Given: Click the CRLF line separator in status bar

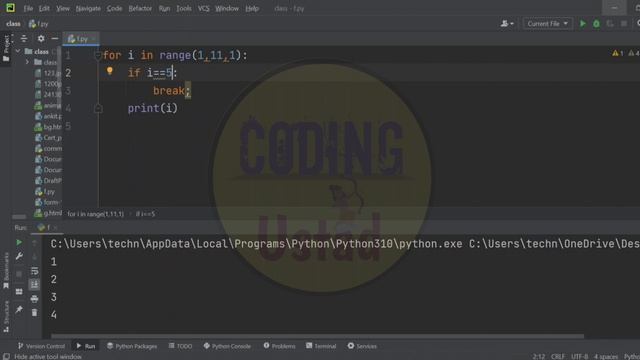Looking at the screenshot, I should 558,356.
